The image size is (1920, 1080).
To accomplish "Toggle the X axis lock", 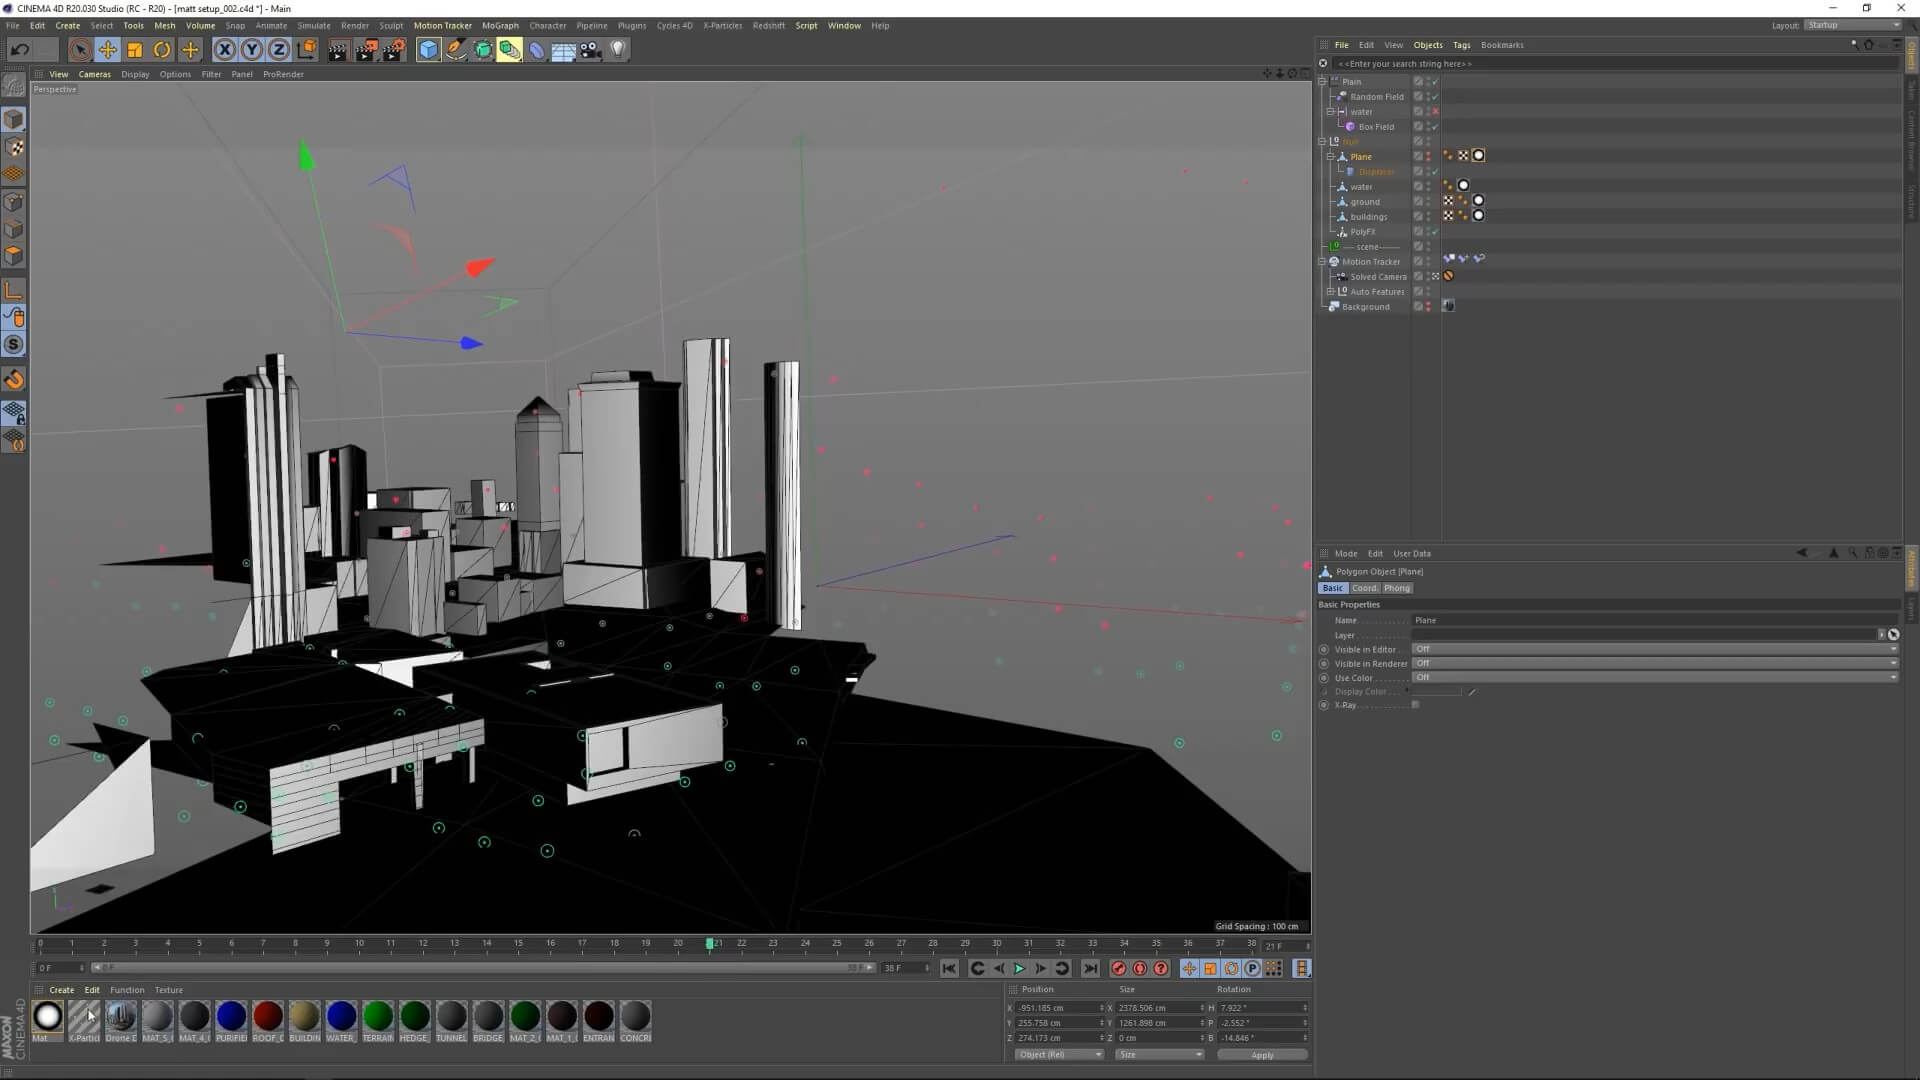I will point(225,49).
